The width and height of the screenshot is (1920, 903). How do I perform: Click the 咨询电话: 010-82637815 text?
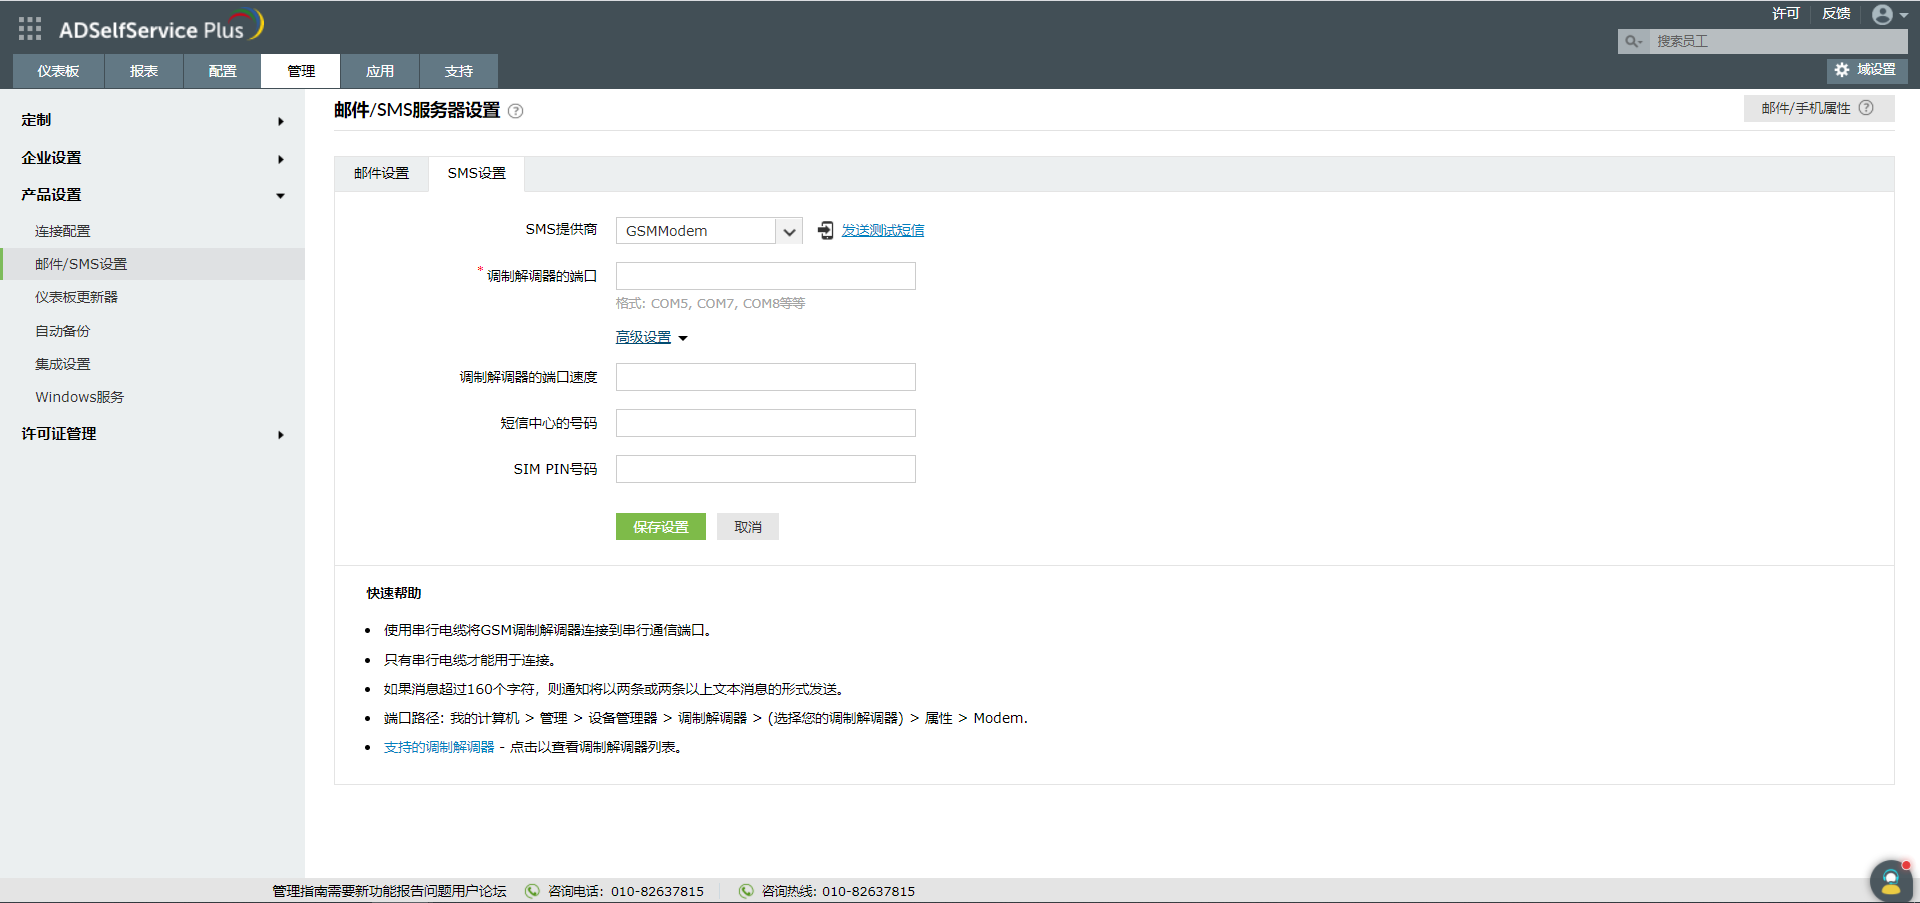pos(626,891)
